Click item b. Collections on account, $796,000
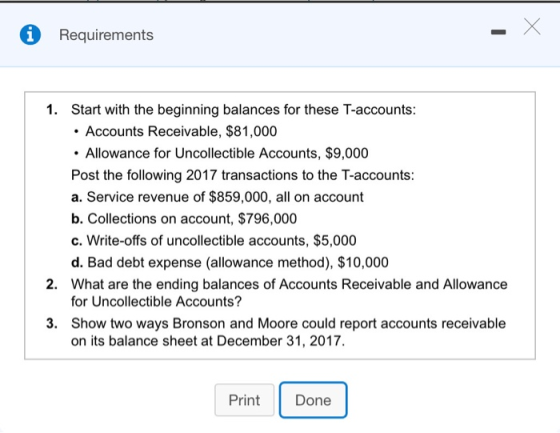Image resolution: width=560 pixels, height=433 pixels. point(184,219)
